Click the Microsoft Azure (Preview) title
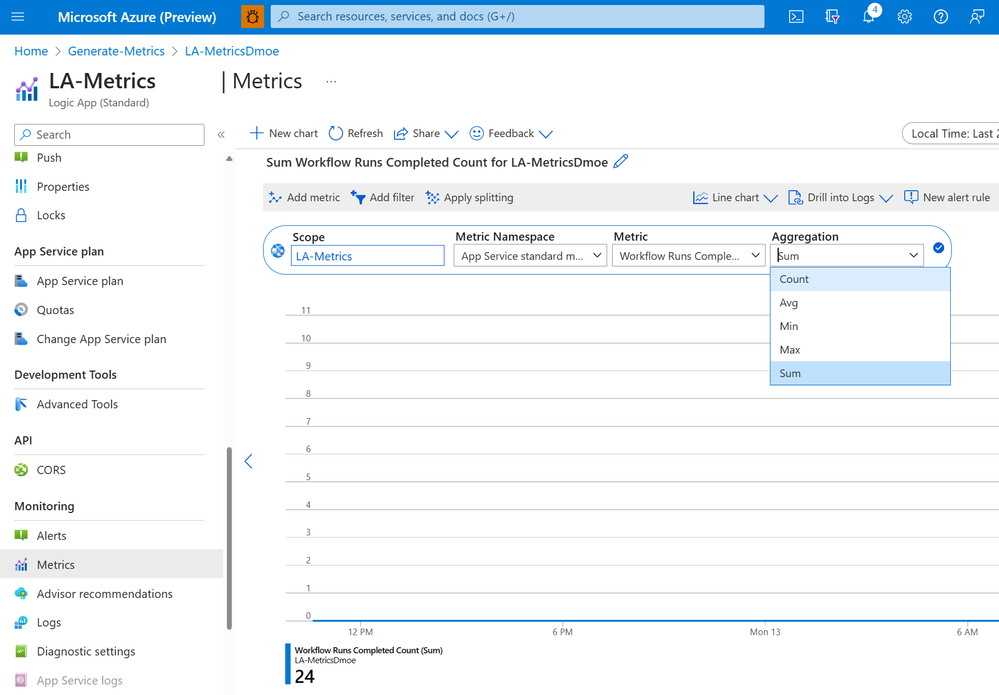 pos(137,17)
